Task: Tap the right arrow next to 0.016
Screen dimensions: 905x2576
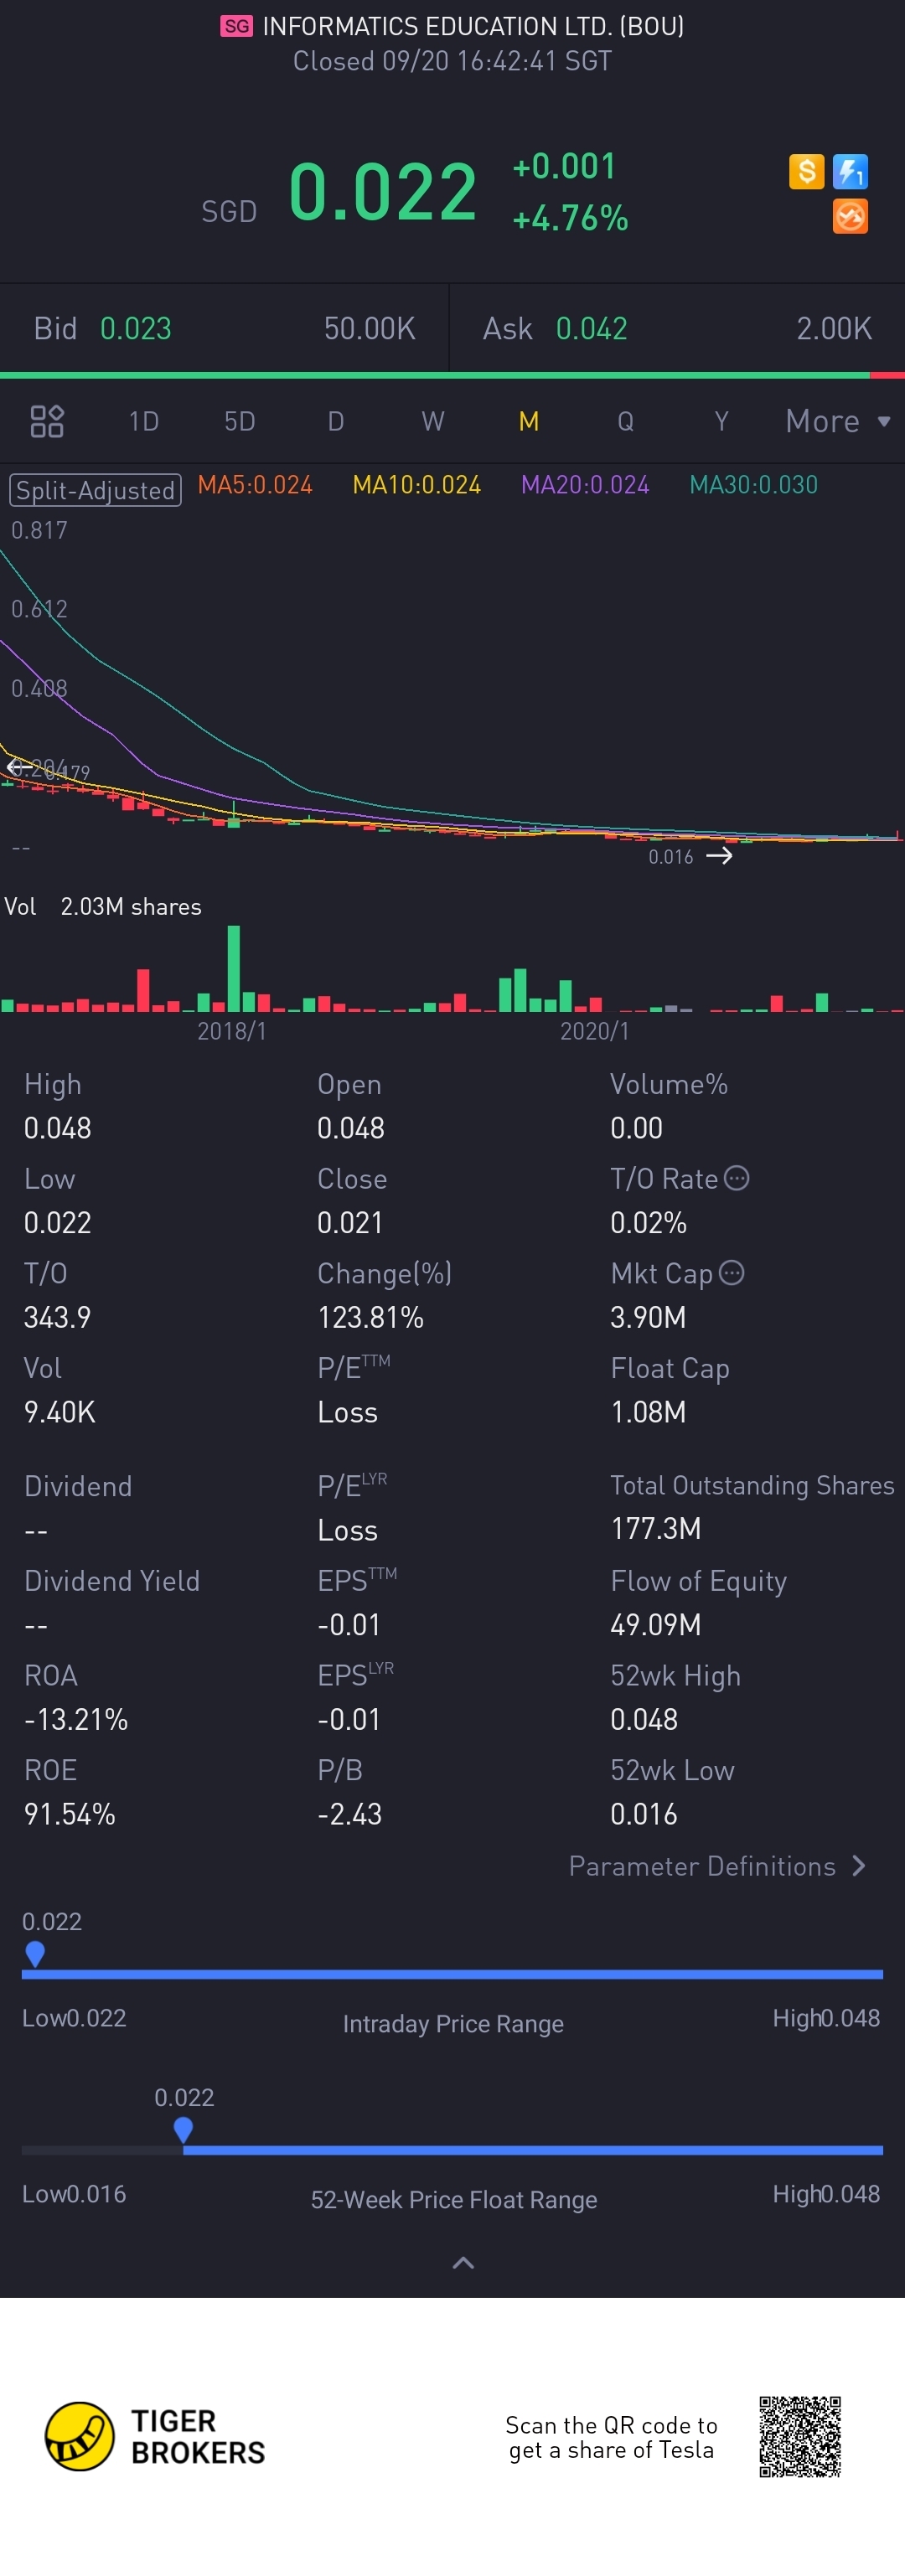Action: click(x=719, y=856)
